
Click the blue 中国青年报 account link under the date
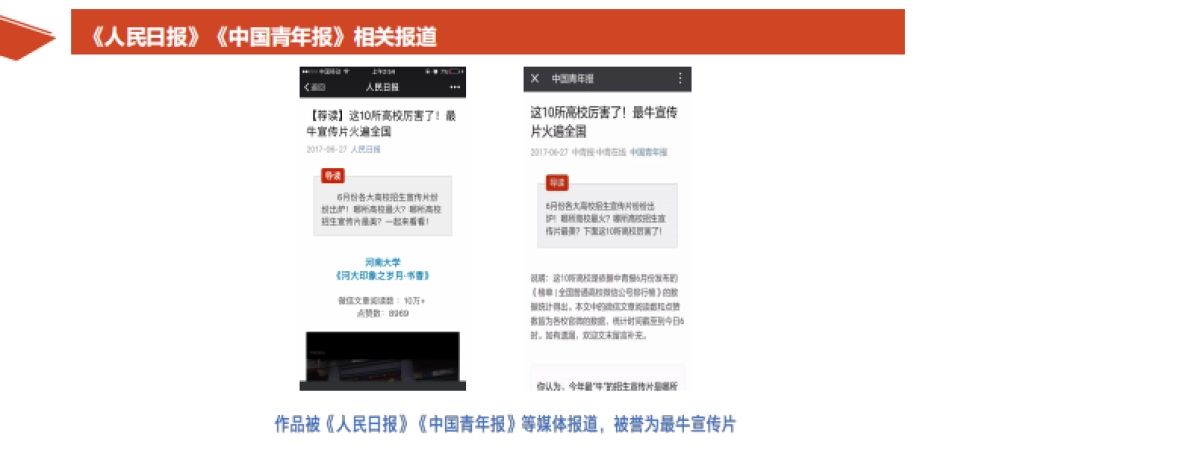pyautogui.click(x=648, y=152)
